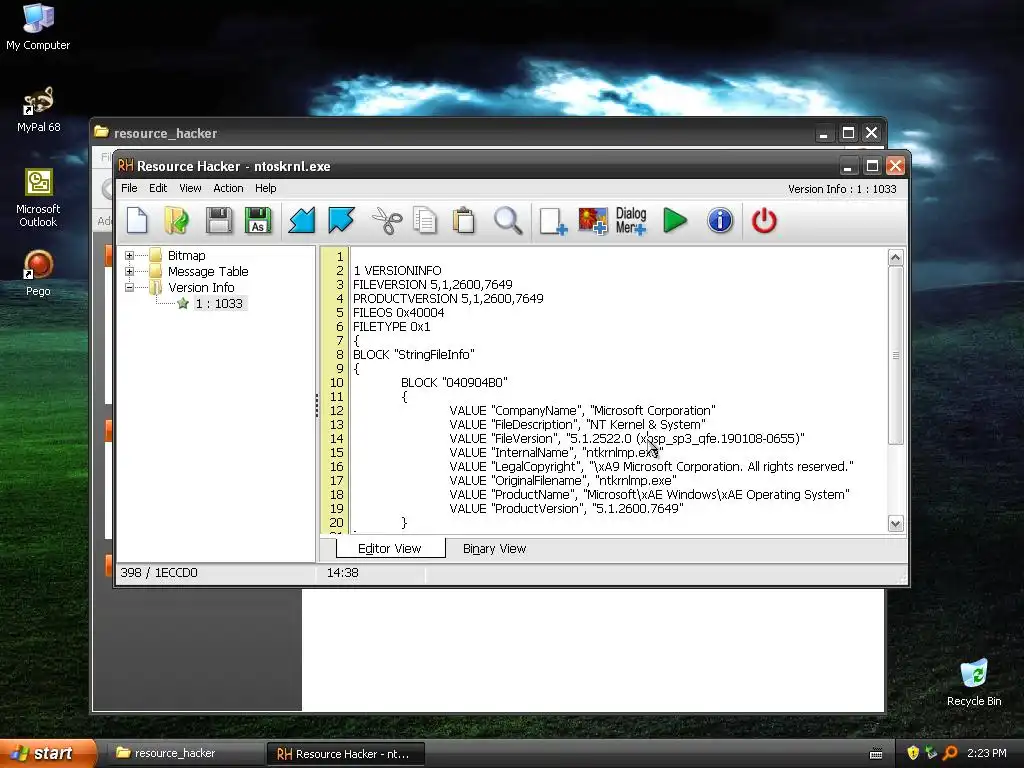Click the BLOCK "StringFileInfo" line

[x=413, y=355]
